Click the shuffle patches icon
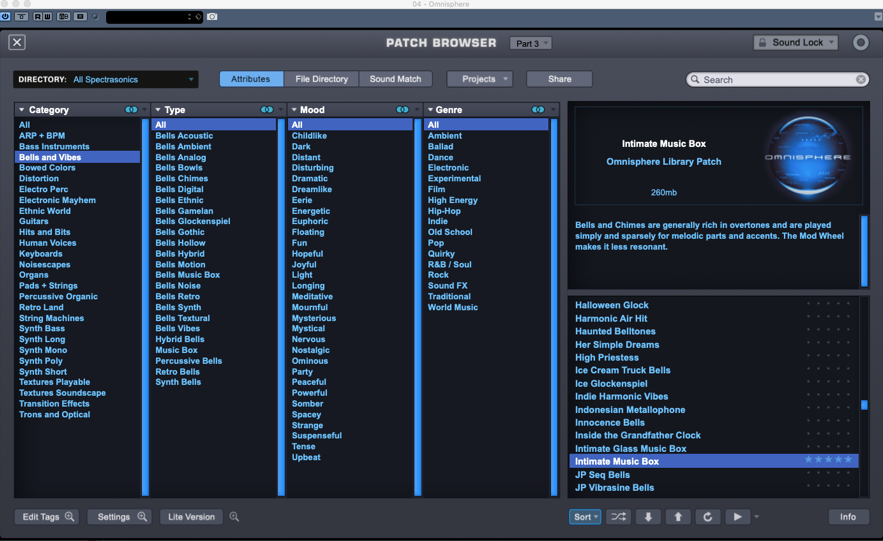 (618, 517)
